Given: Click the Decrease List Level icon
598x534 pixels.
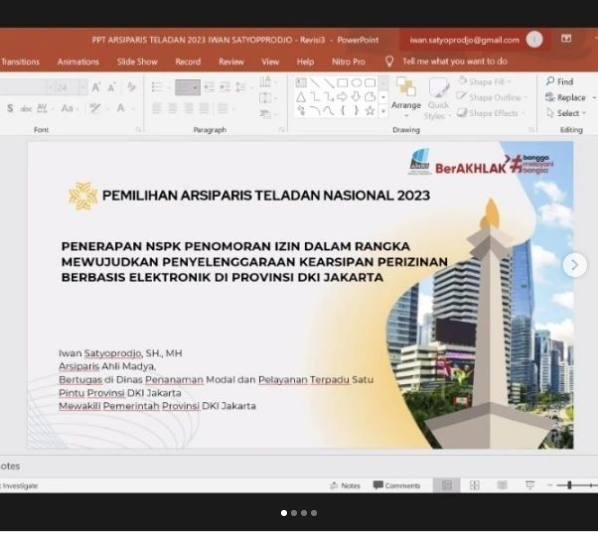Looking at the screenshot, I should 209,87.
